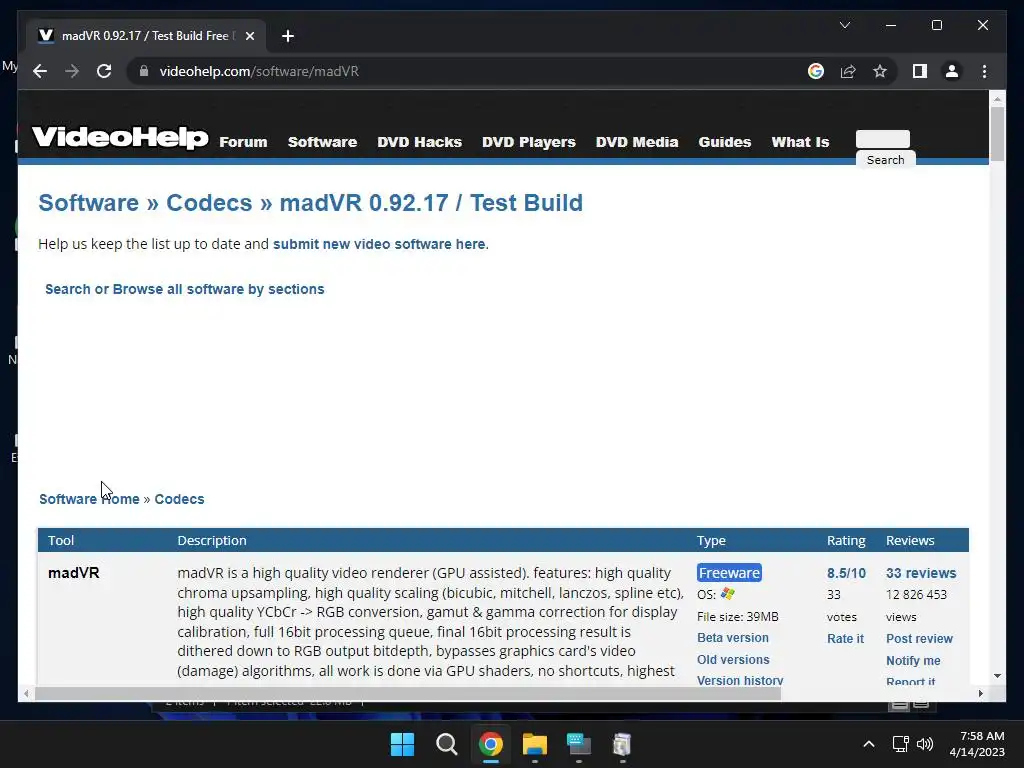This screenshot has height=768, width=1024.
Task: Click the Chrome taskbar icon
Action: (x=490, y=744)
